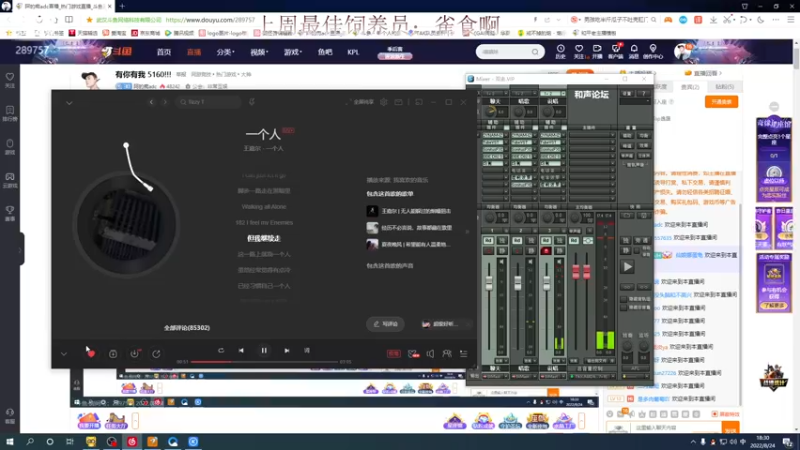Skip to the next track
Screen dimensions: 800x450
pyautogui.click(x=287, y=351)
